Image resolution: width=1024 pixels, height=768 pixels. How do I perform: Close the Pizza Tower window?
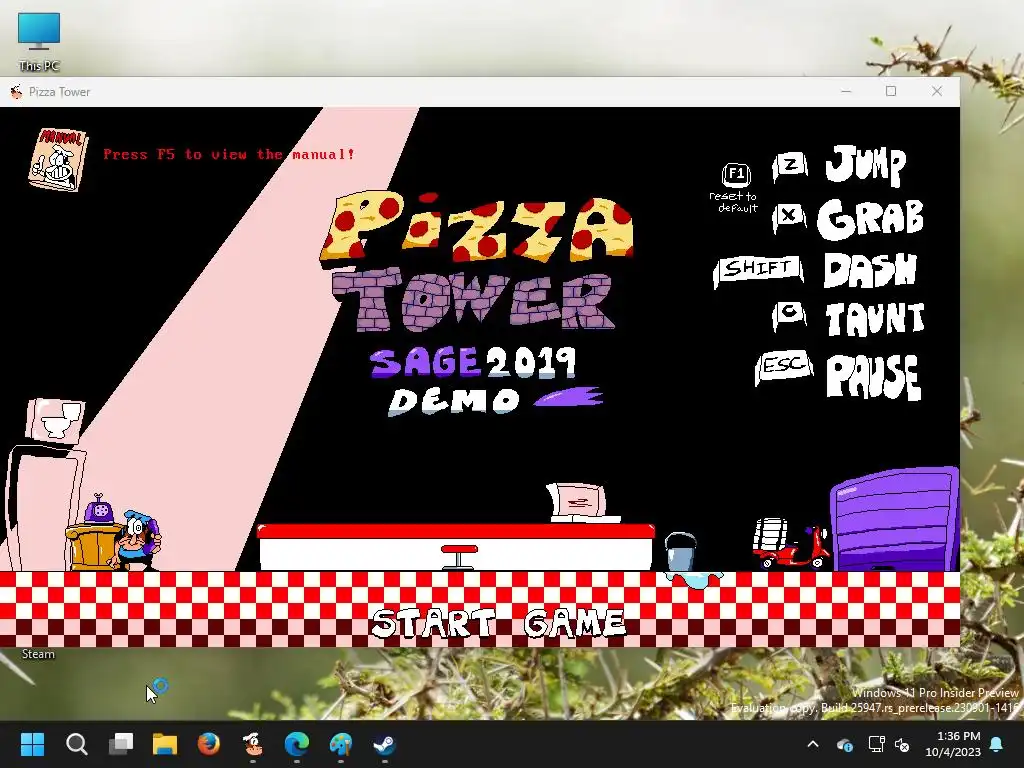pyautogui.click(x=936, y=91)
